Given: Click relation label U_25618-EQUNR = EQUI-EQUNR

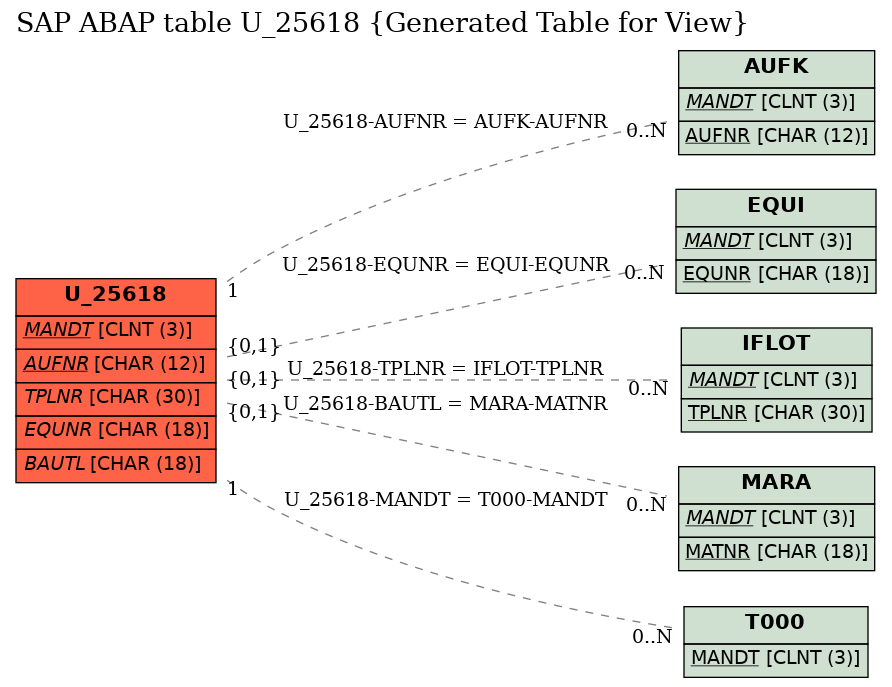Looking at the screenshot, I should [446, 264].
